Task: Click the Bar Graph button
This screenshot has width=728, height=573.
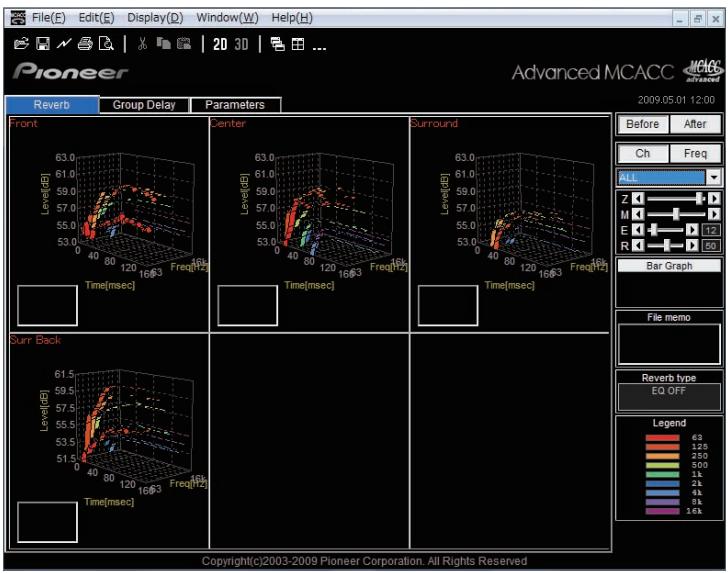Action: click(669, 266)
